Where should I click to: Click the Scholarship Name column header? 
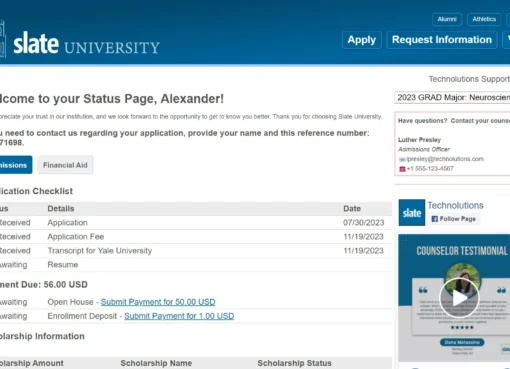pyautogui.click(x=156, y=363)
